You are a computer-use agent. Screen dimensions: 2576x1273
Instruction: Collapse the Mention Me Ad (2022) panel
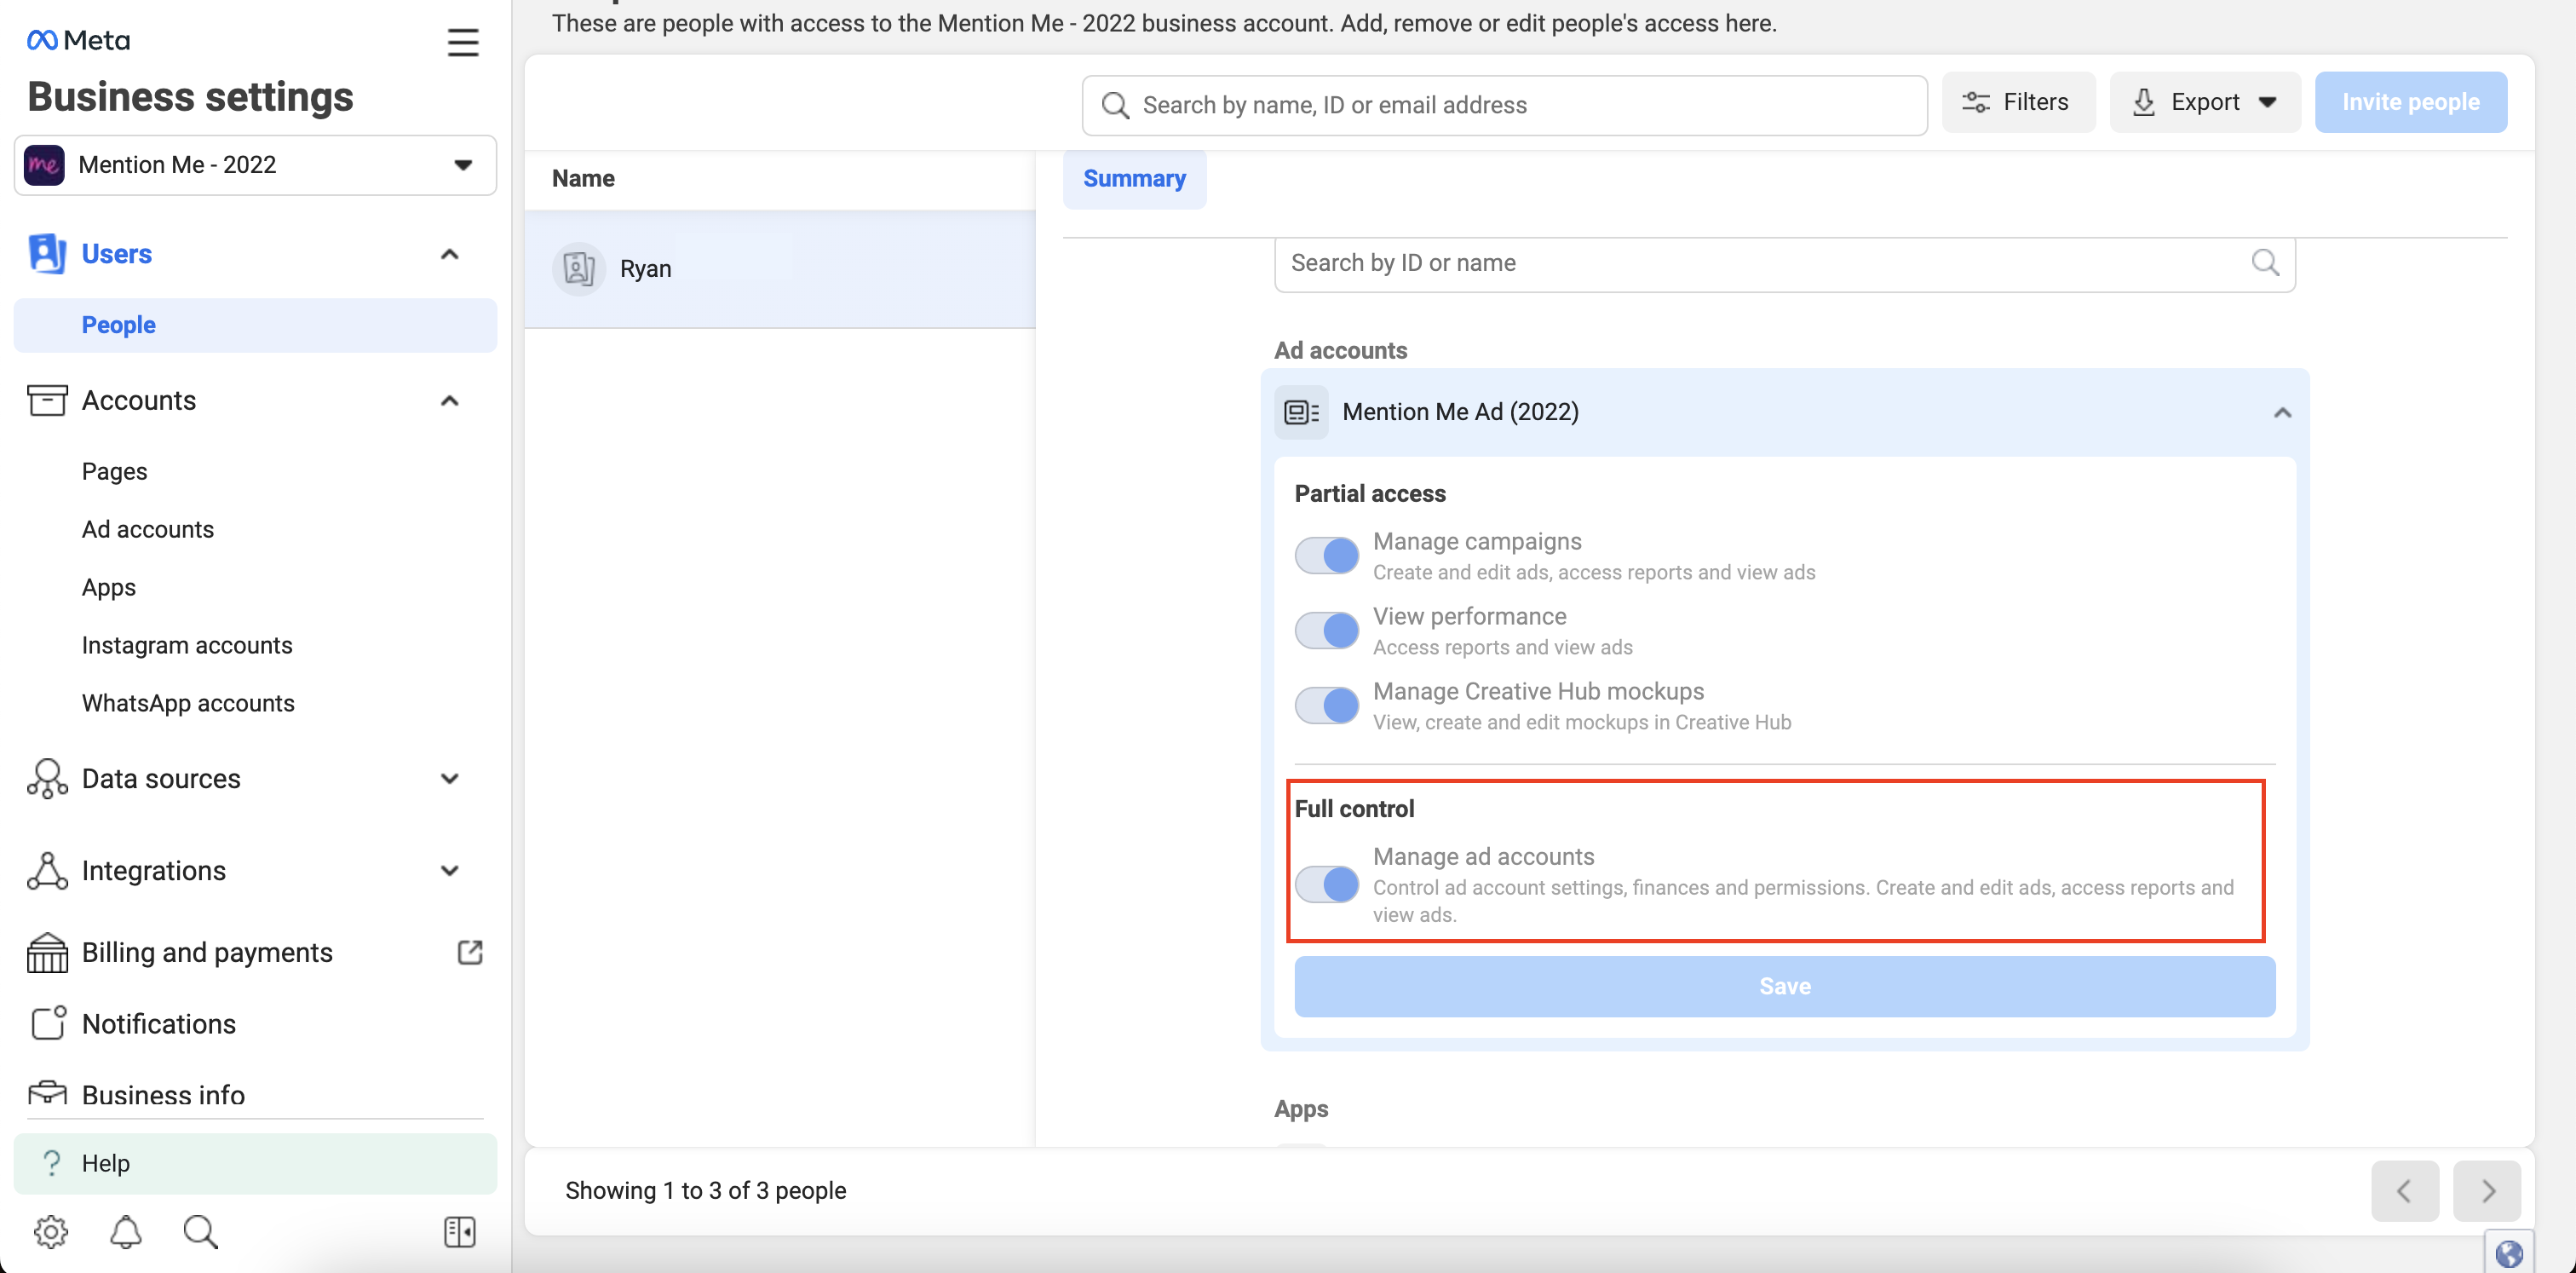[x=2282, y=412]
